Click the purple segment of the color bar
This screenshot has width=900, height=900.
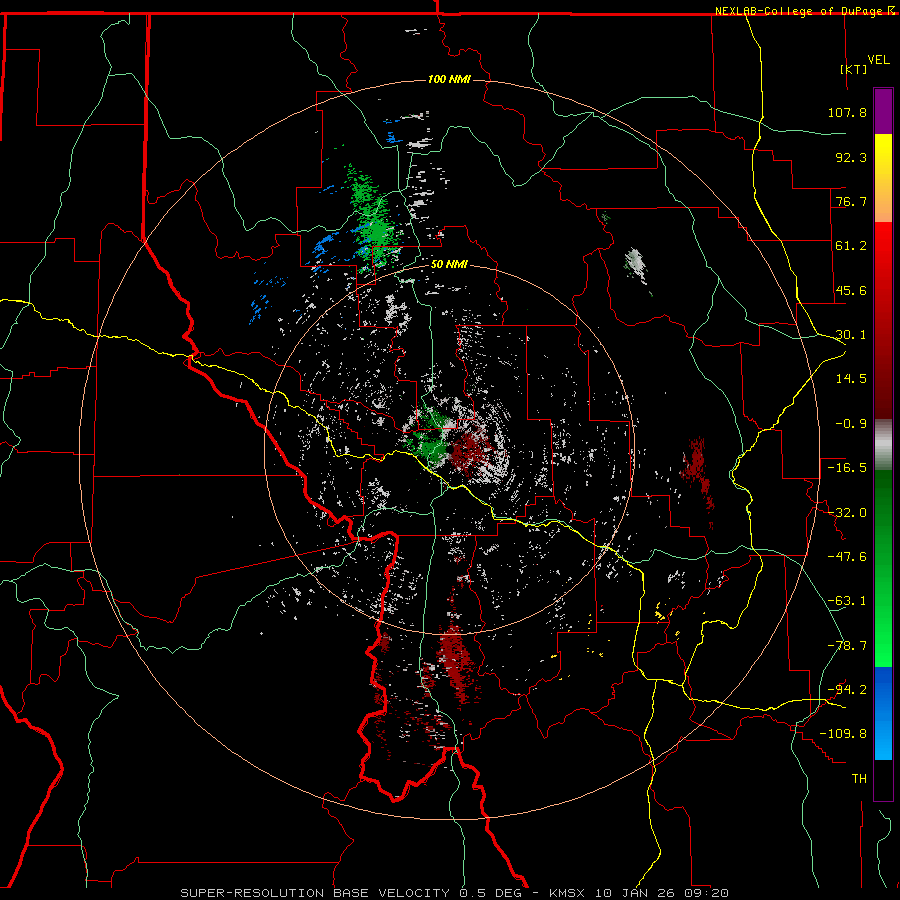click(883, 111)
